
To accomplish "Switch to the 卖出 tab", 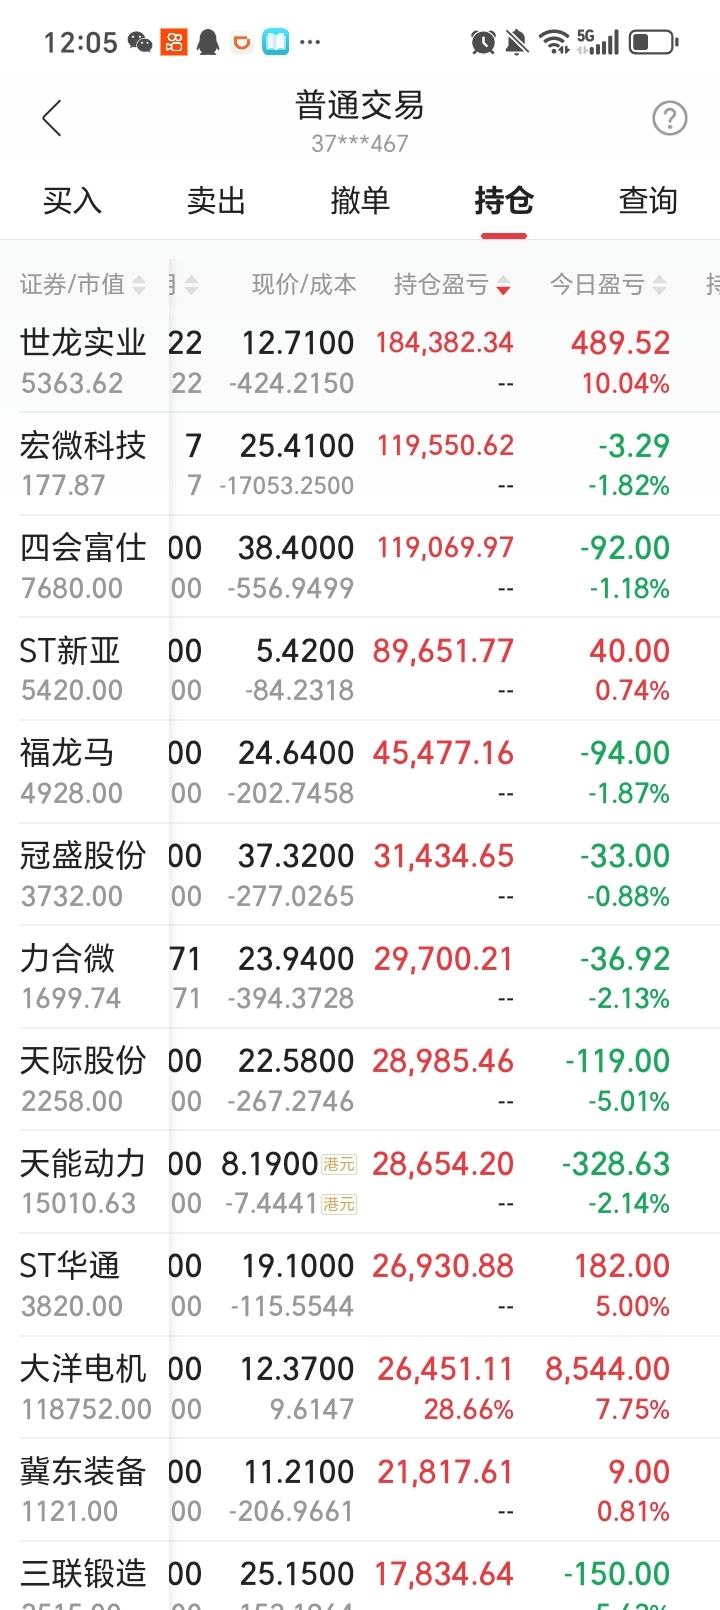I will pos(216,201).
